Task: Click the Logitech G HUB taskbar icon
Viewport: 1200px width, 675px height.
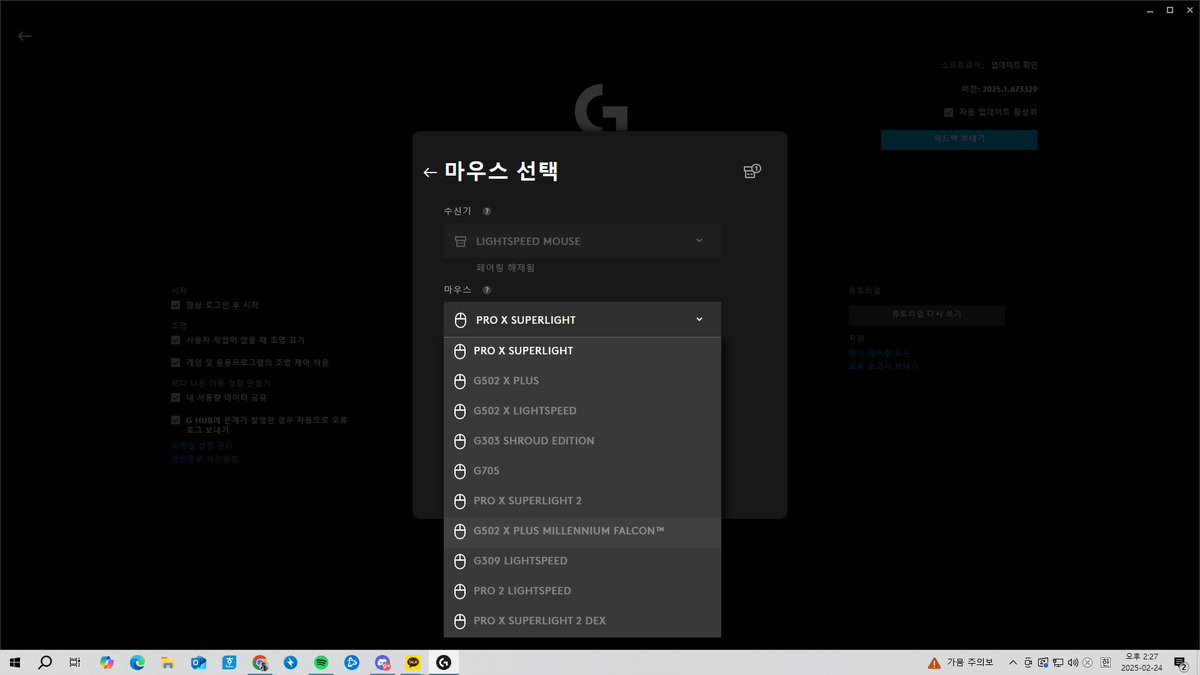Action: pos(443,662)
